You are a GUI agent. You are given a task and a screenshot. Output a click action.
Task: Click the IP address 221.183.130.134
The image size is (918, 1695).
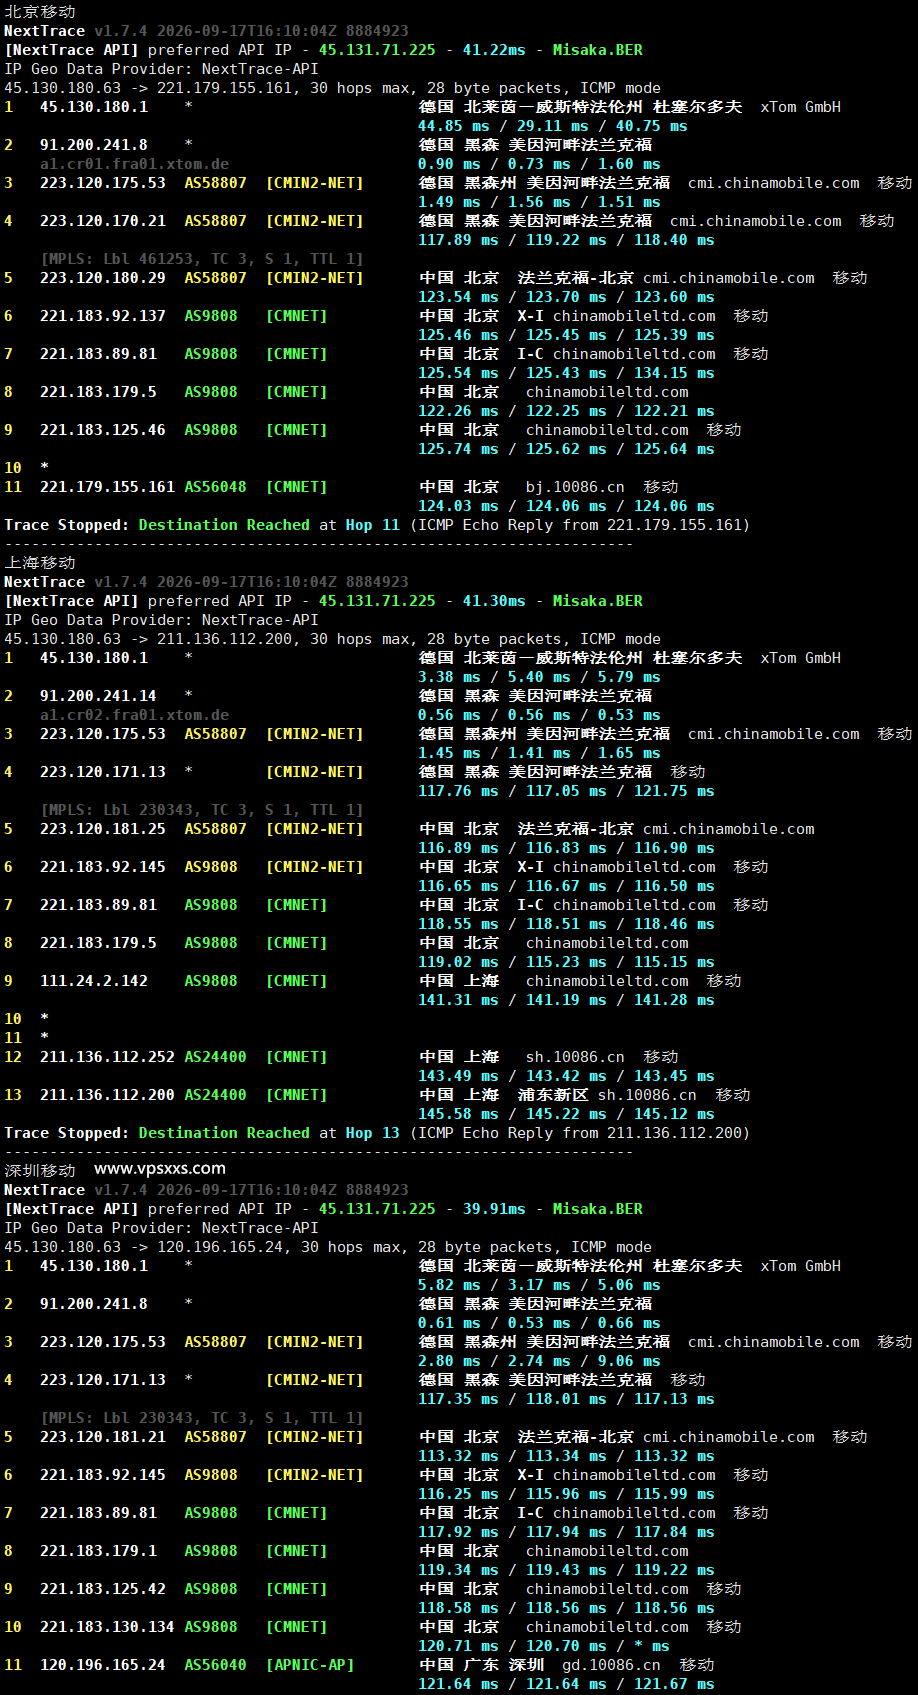coord(107,1627)
